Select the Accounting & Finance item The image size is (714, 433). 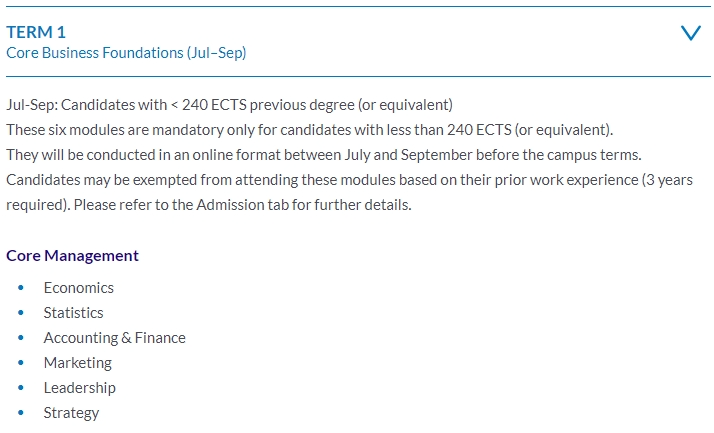pyautogui.click(x=115, y=338)
